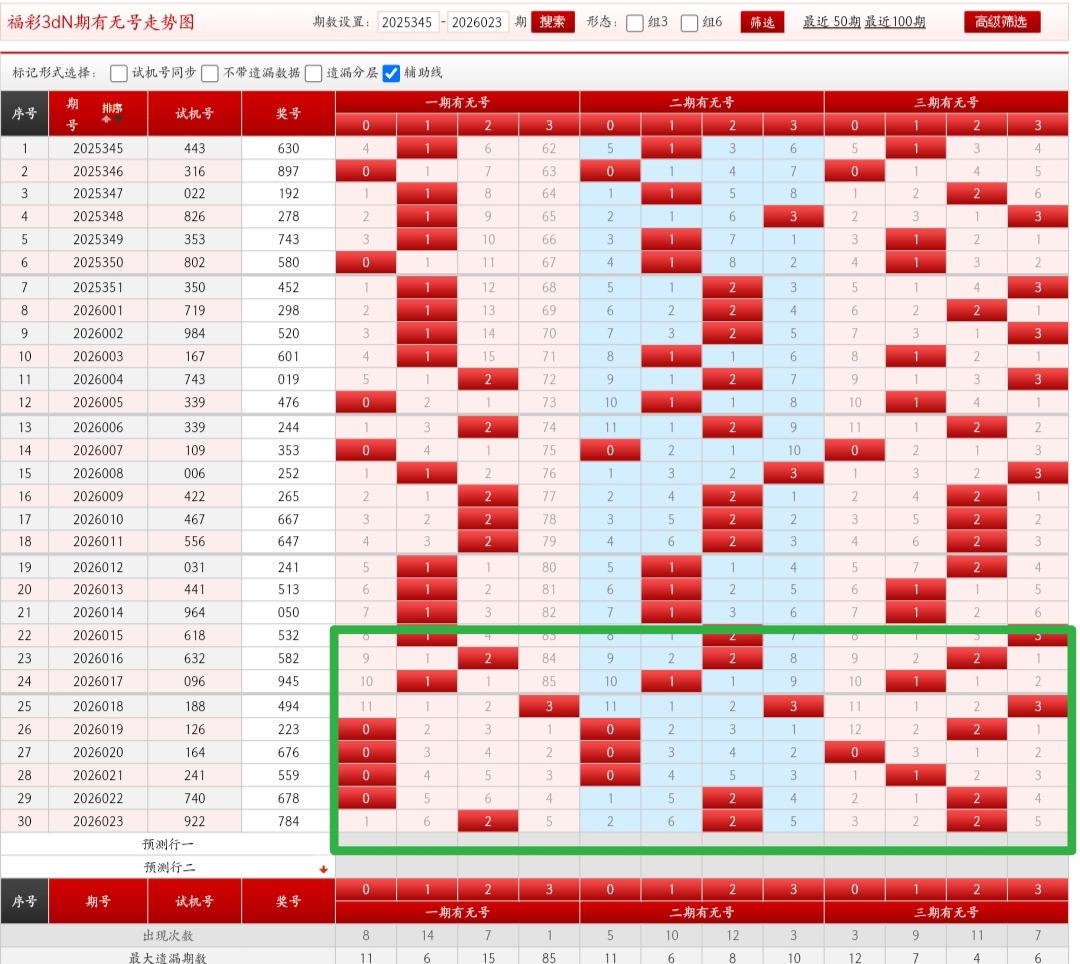Select period cell 2025348
Viewport: 1080px width, 964px height.
point(98,216)
